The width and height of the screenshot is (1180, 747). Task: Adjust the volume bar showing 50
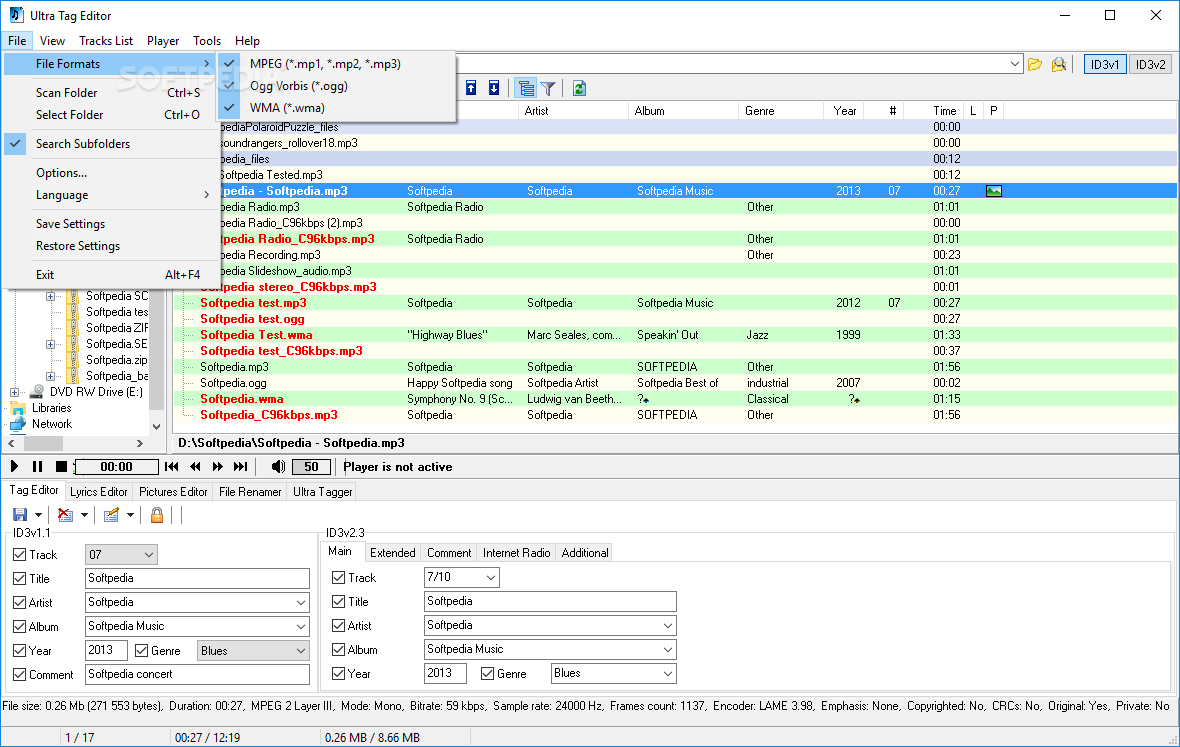(x=311, y=467)
